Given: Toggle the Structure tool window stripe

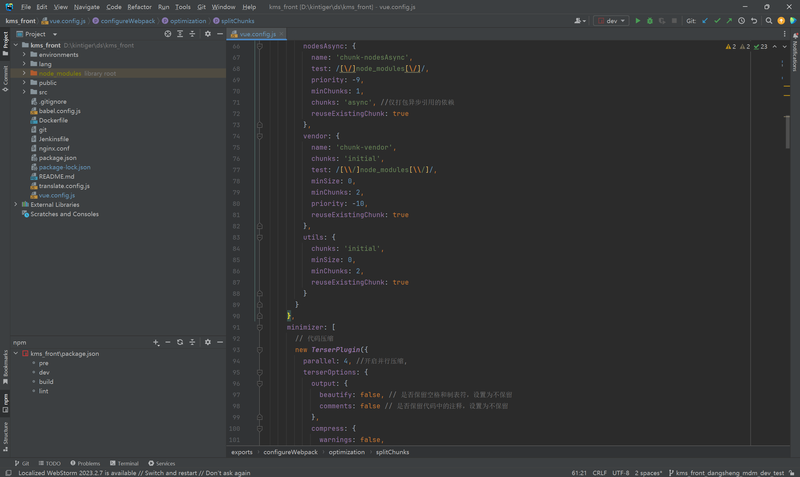Looking at the screenshot, I should click(x=5, y=433).
